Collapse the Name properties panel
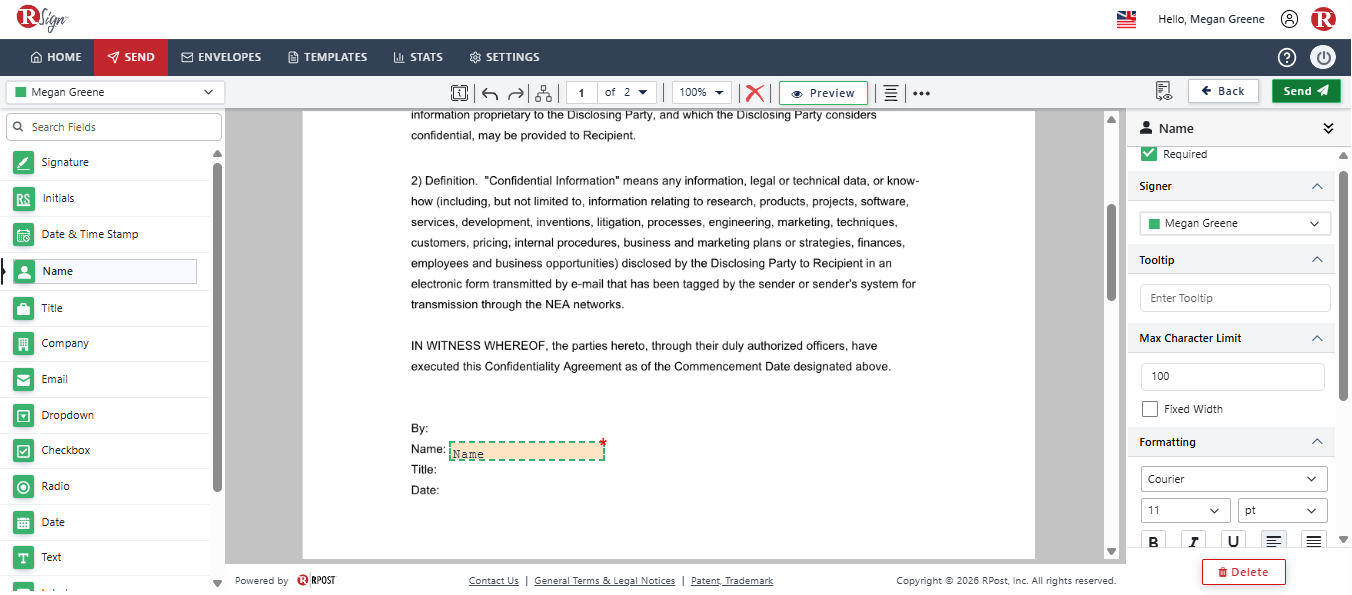Viewport: 1352px width, 595px height. coord(1328,128)
